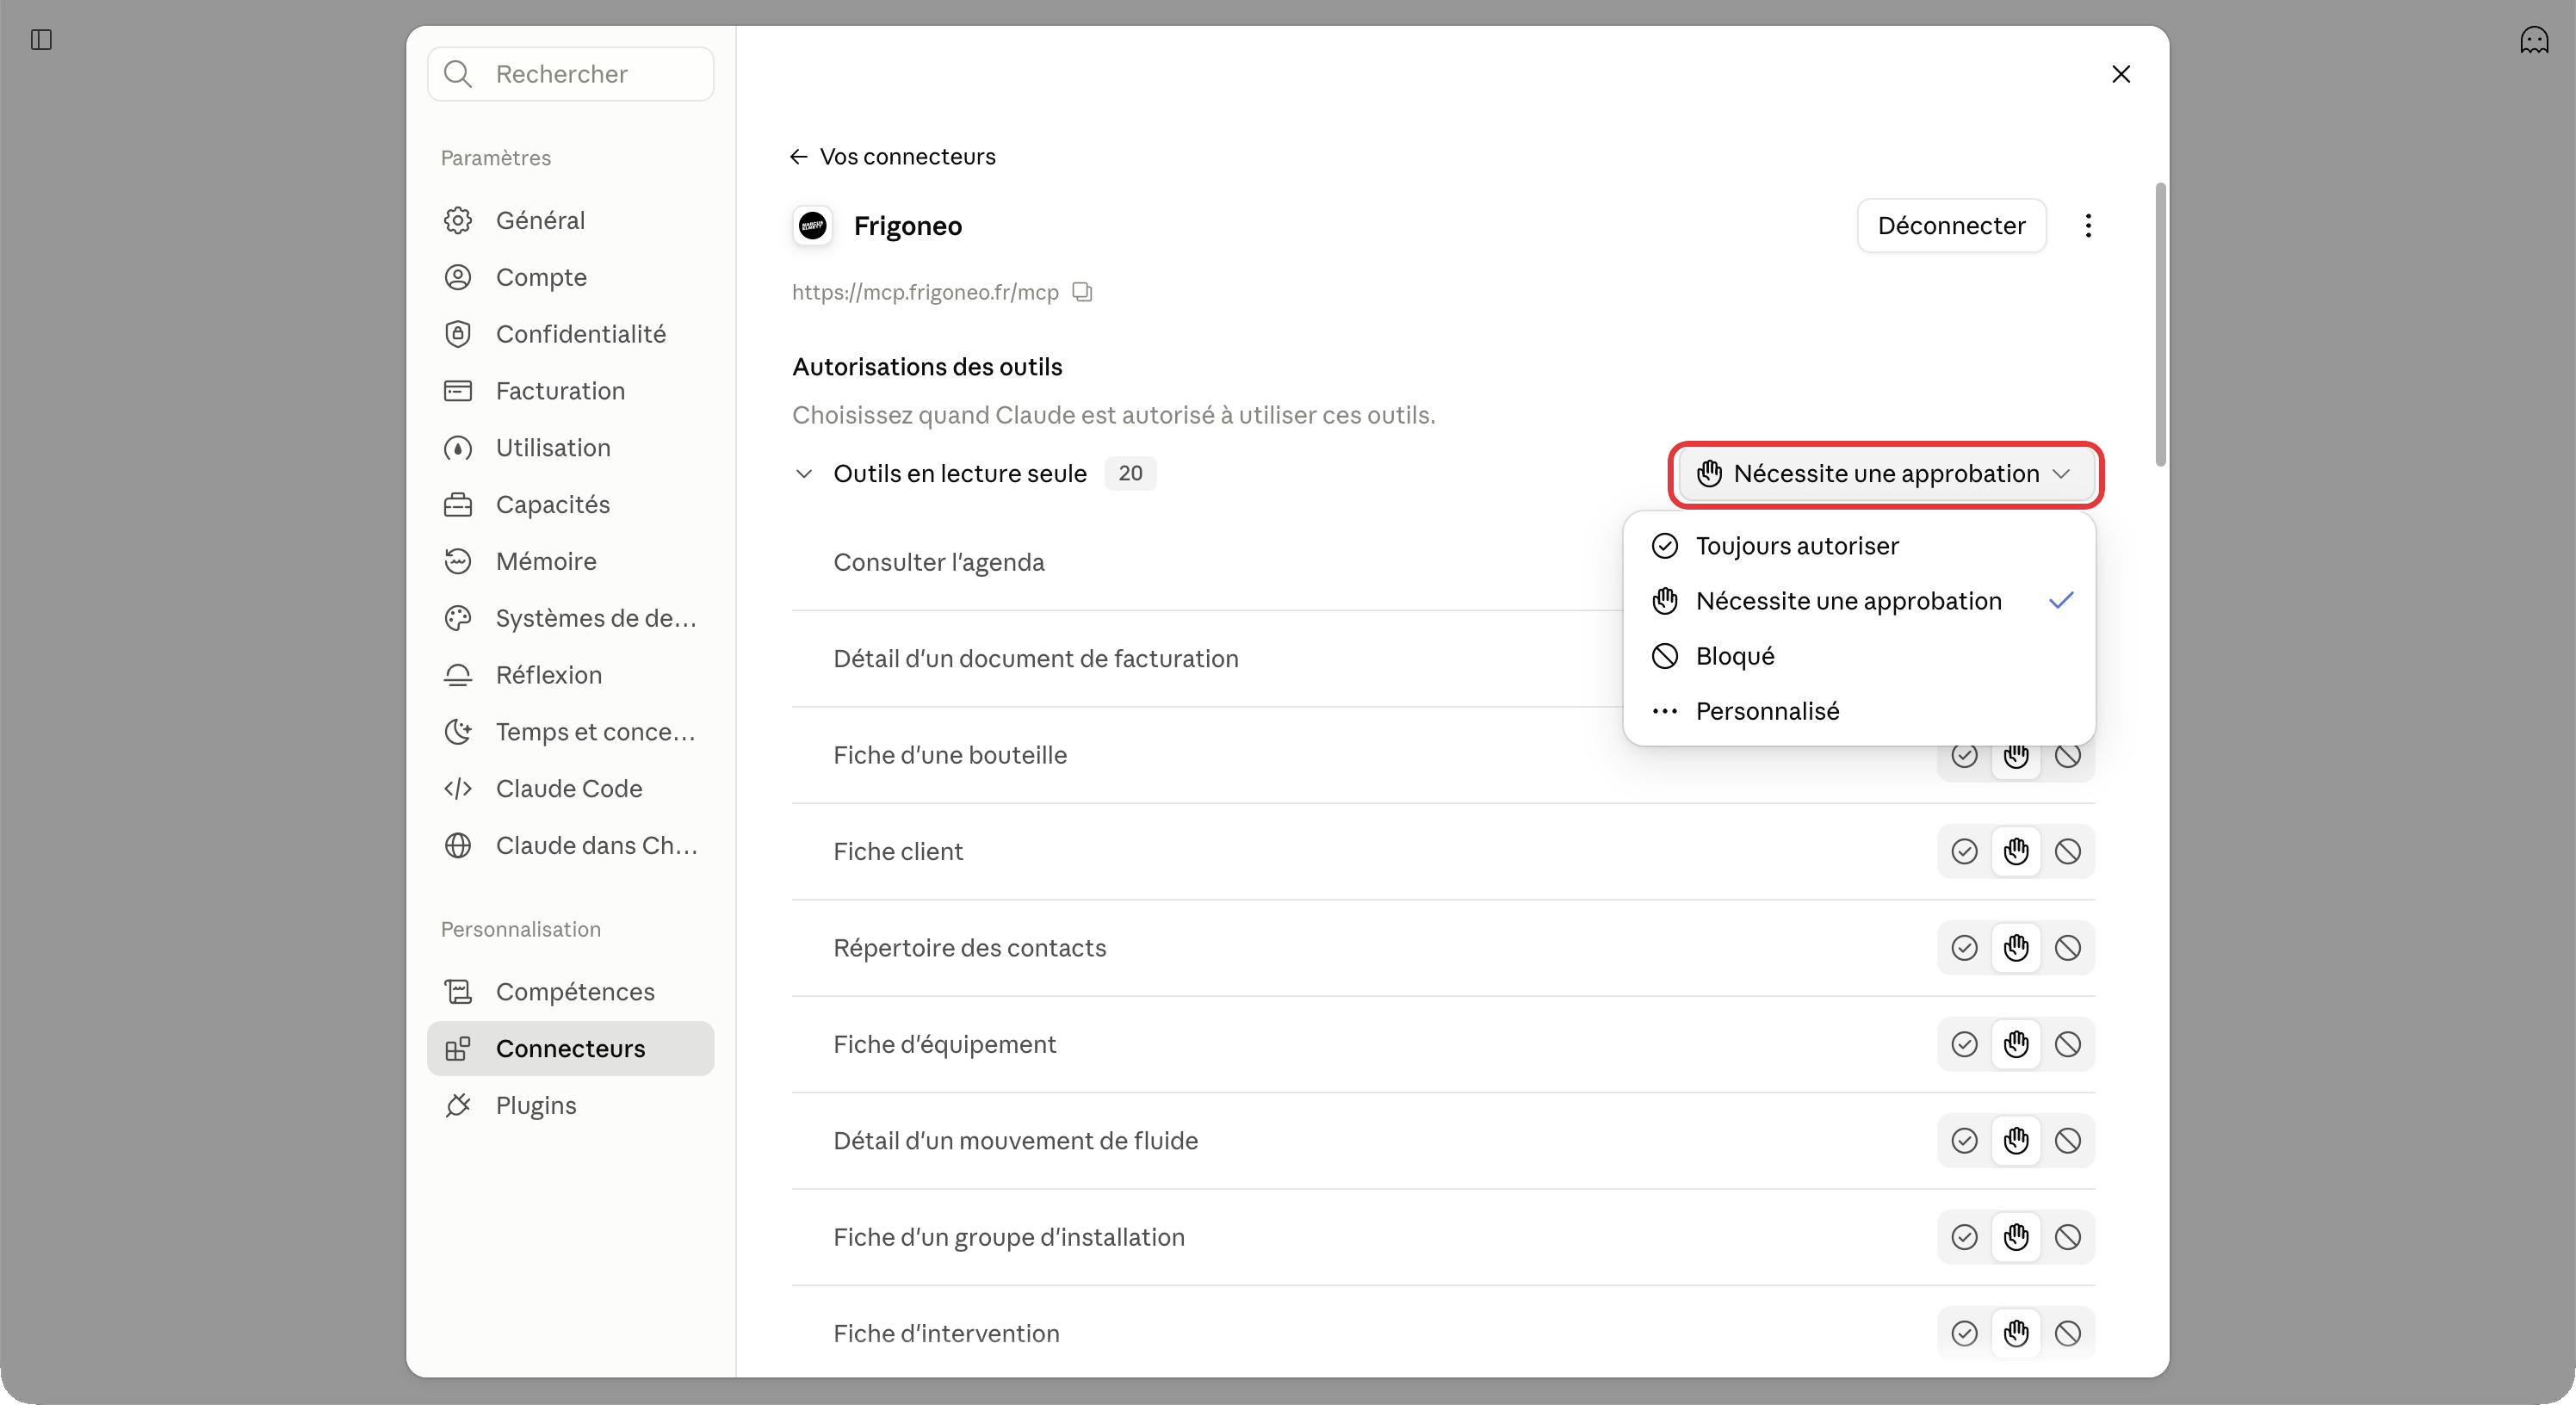Always allow Détail d'un mouvement de fluide
Viewport: 2576px width, 1405px height.
point(1964,1141)
